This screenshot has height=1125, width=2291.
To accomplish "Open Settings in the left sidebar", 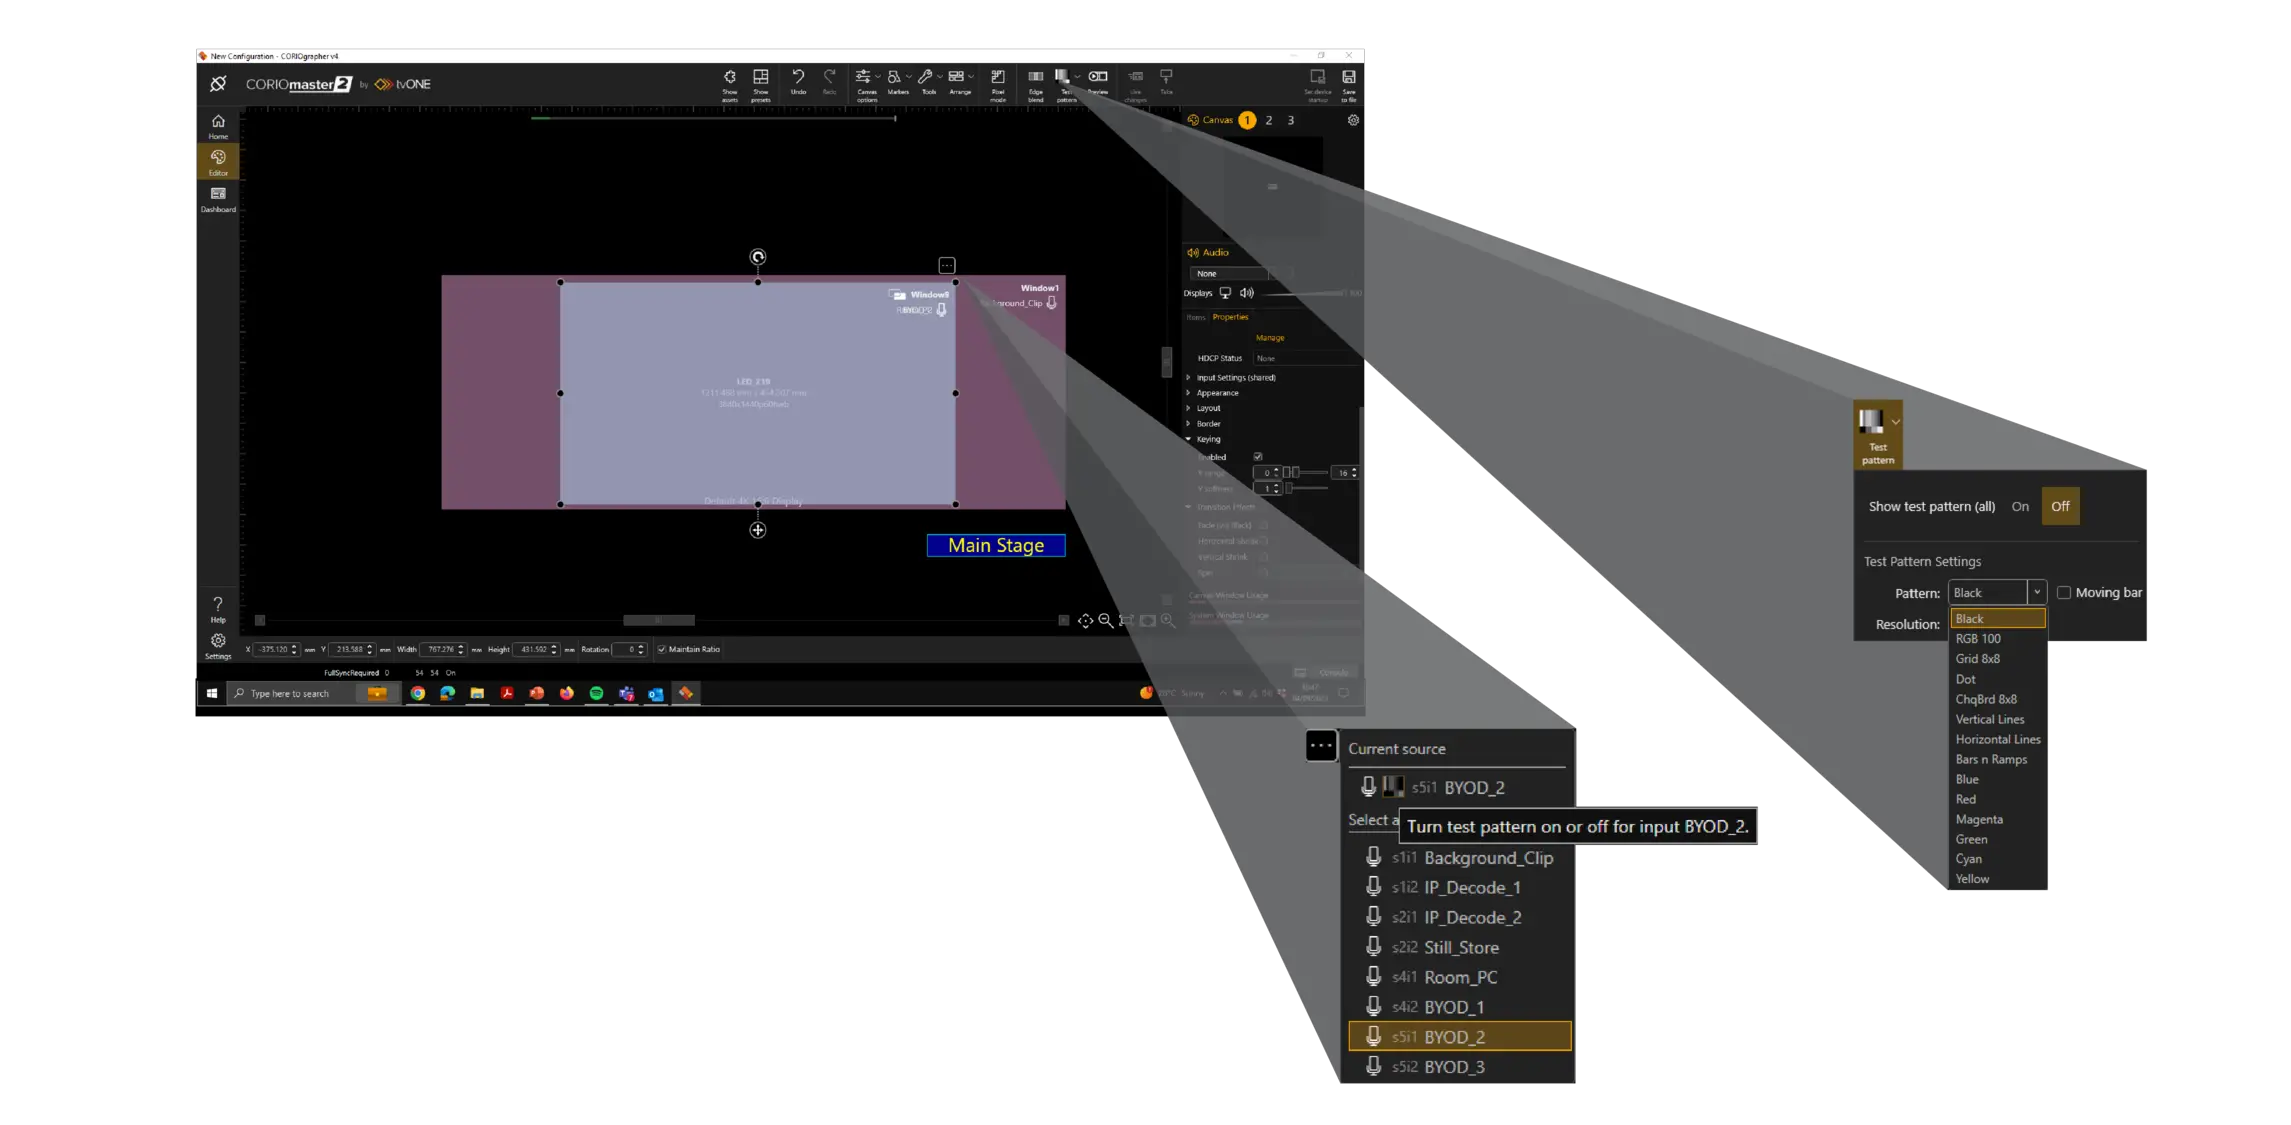I will pos(218,645).
